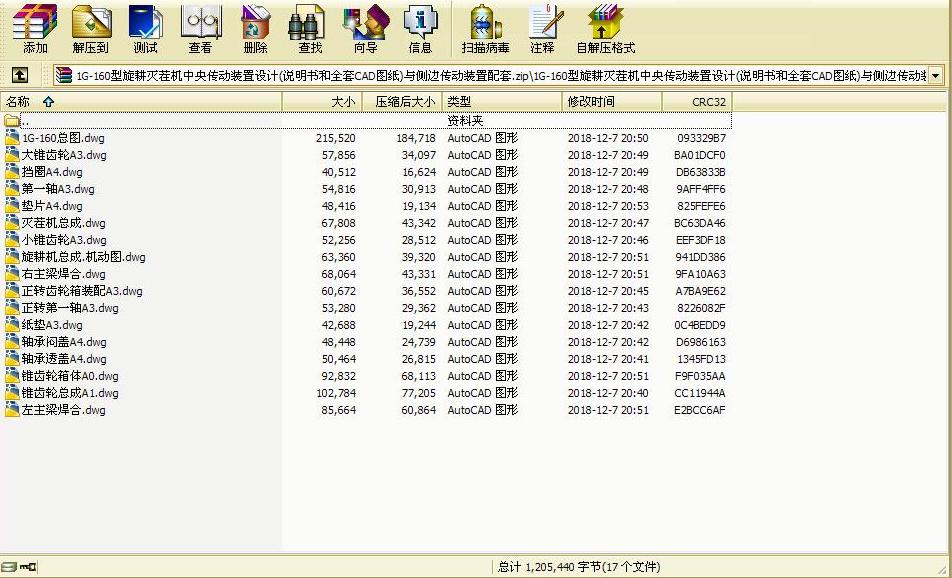Click the 删除 (Delete) toolbar icon

(254, 27)
